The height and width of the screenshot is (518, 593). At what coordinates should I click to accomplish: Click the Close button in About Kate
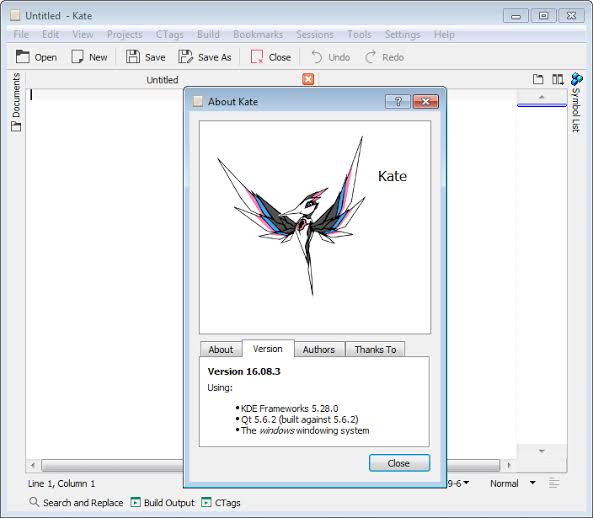[x=399, y=463]
